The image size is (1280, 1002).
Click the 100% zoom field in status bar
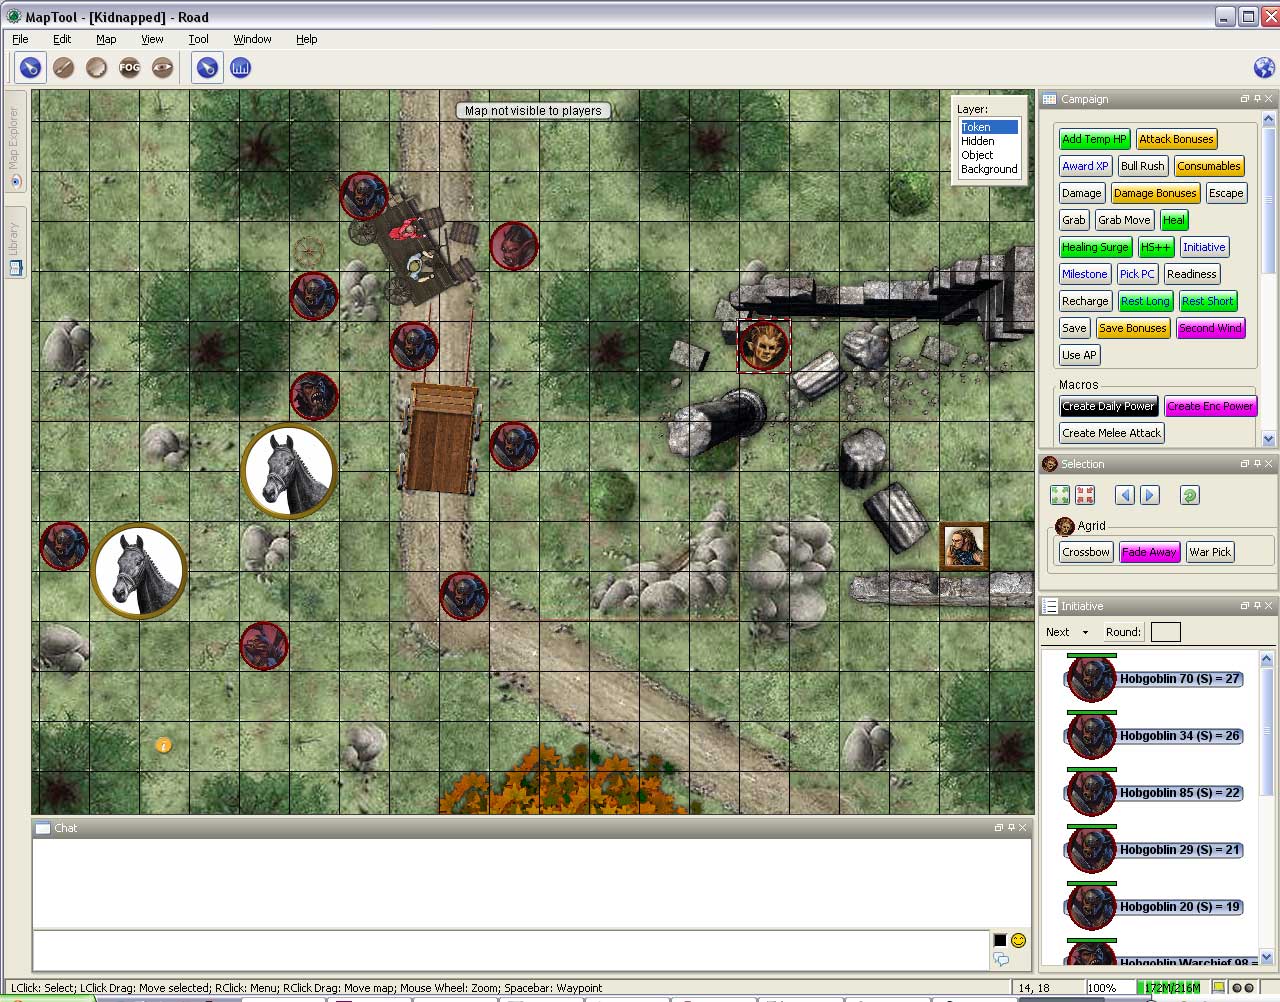[1108, 988]
